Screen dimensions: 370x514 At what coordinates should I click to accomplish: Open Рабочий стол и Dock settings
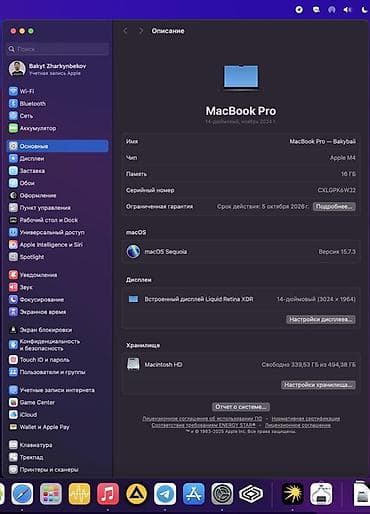pyautogui.click(x=57, y=220)
